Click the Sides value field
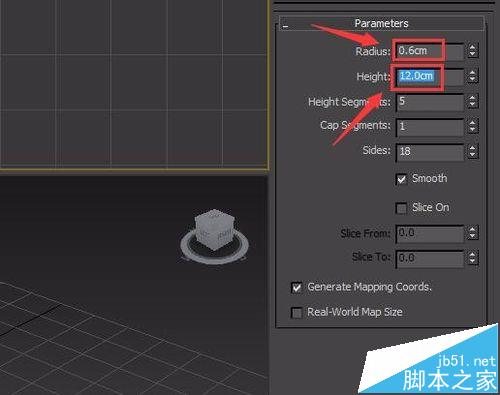 [430, 152]
